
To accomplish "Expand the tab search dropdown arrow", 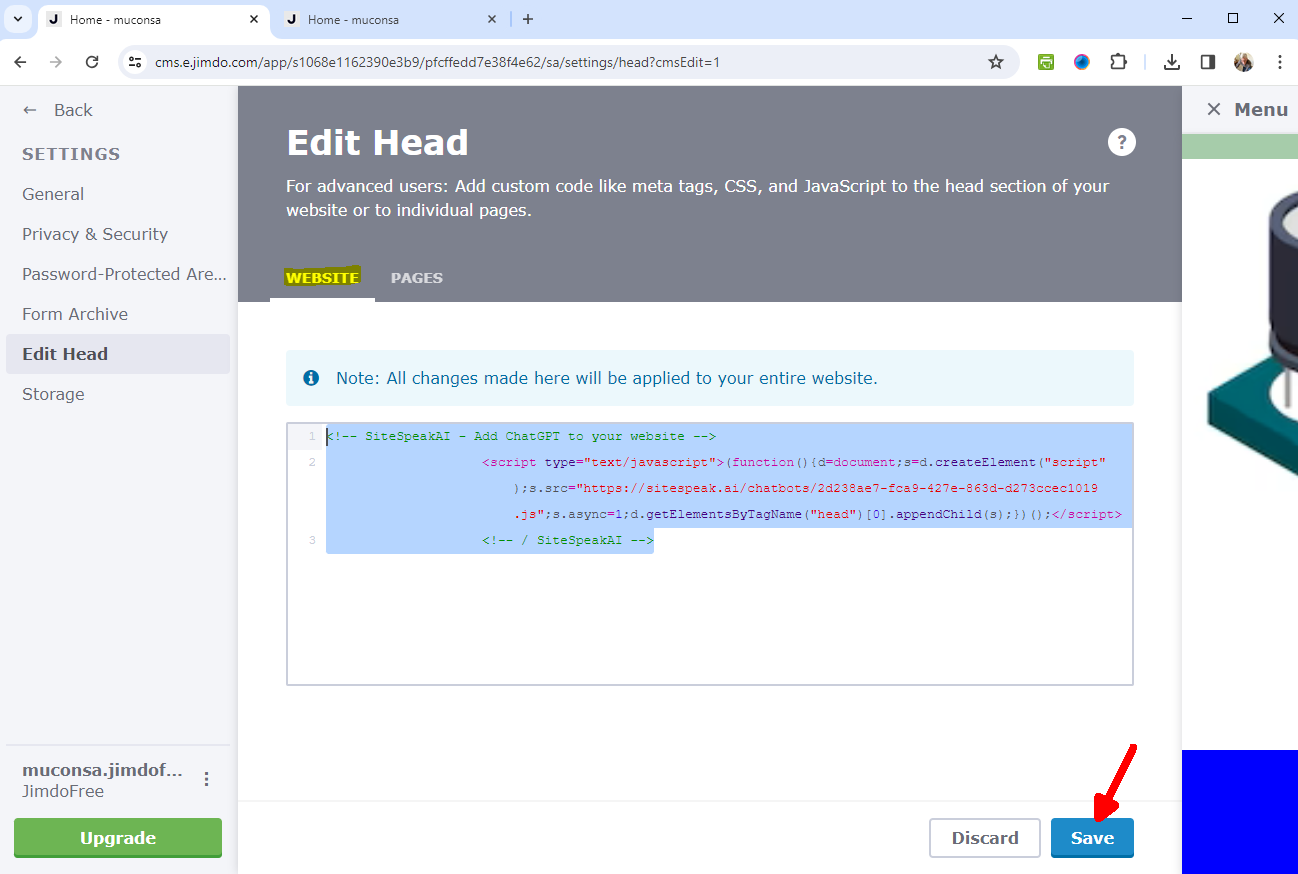I will (x=17, y=19).
